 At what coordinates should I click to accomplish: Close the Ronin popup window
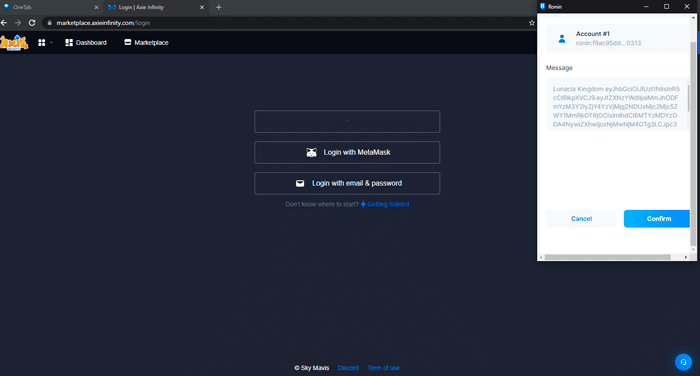click(x=687, y=7)
